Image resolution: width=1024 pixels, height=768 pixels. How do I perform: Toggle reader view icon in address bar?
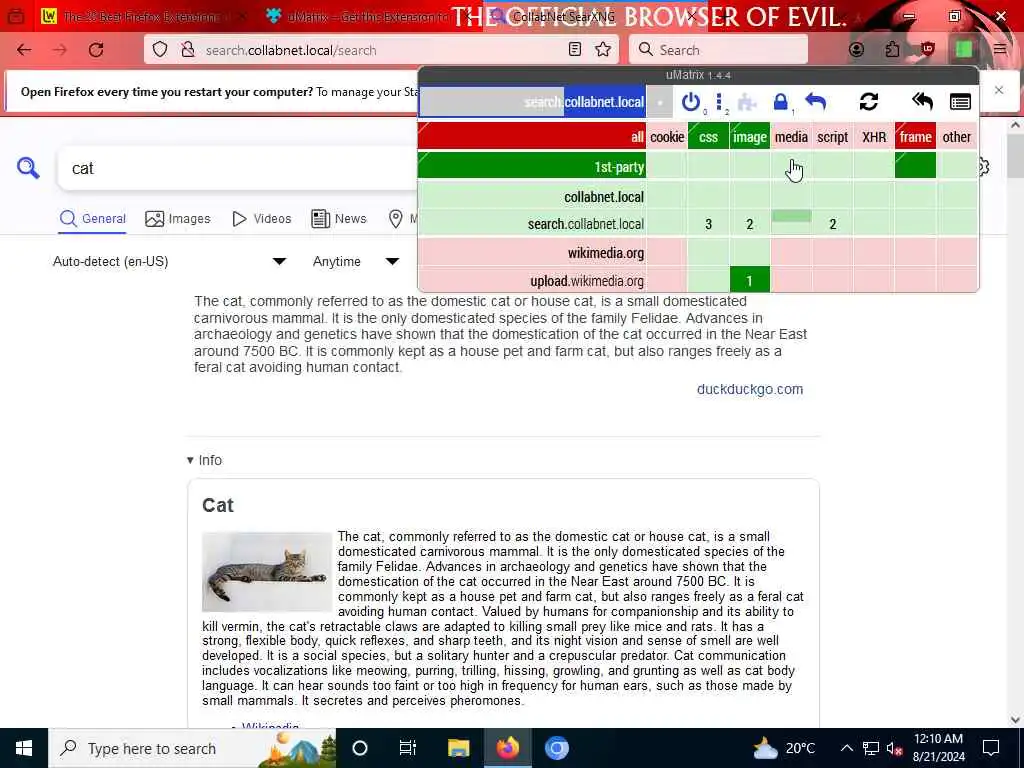[x=575, y=50]
